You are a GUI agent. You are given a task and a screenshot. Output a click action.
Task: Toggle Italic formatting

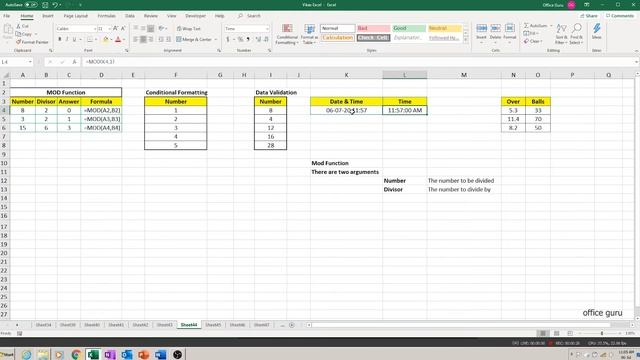click(67, 40)
